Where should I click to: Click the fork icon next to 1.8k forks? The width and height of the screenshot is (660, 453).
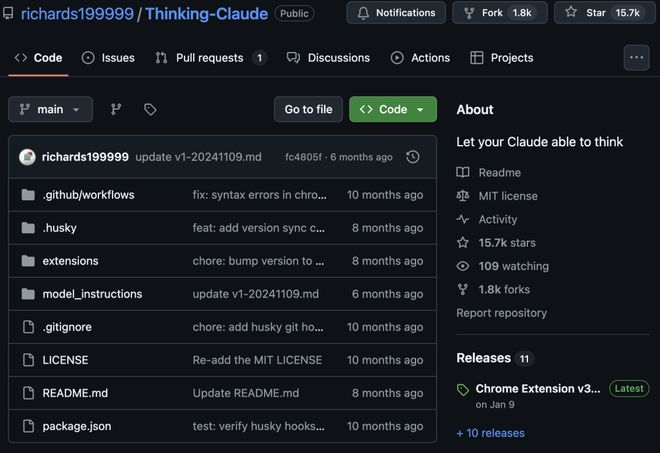(x=463, y=289)
